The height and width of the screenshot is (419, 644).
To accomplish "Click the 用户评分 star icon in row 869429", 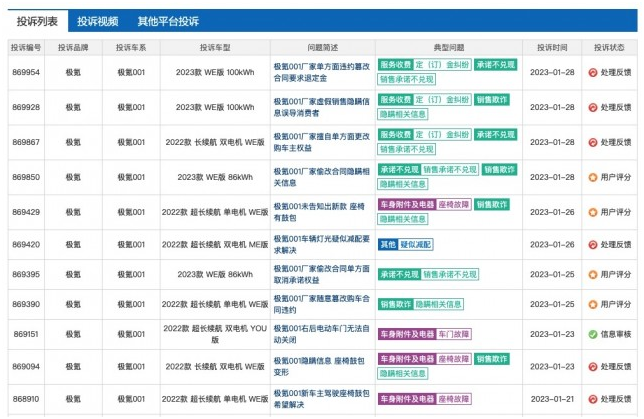I will tap(593, 212).
